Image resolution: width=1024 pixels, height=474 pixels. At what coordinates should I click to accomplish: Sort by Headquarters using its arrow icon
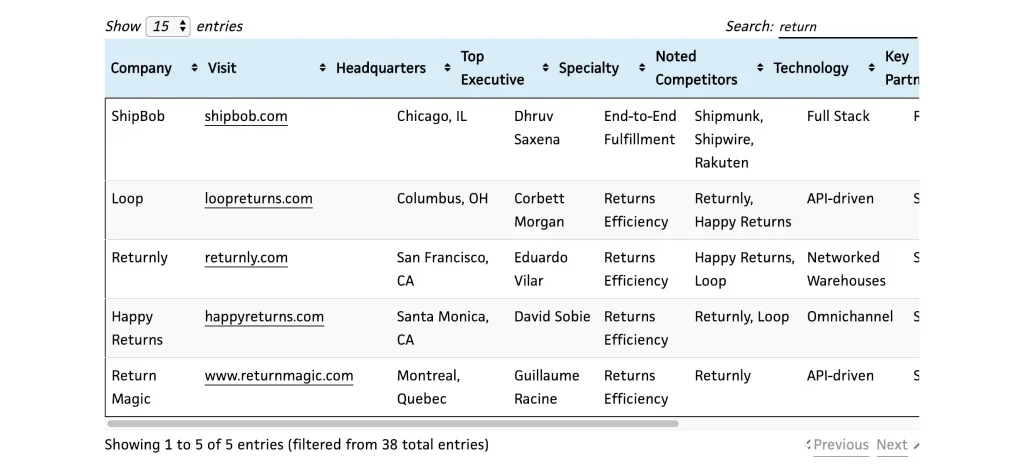447,68
